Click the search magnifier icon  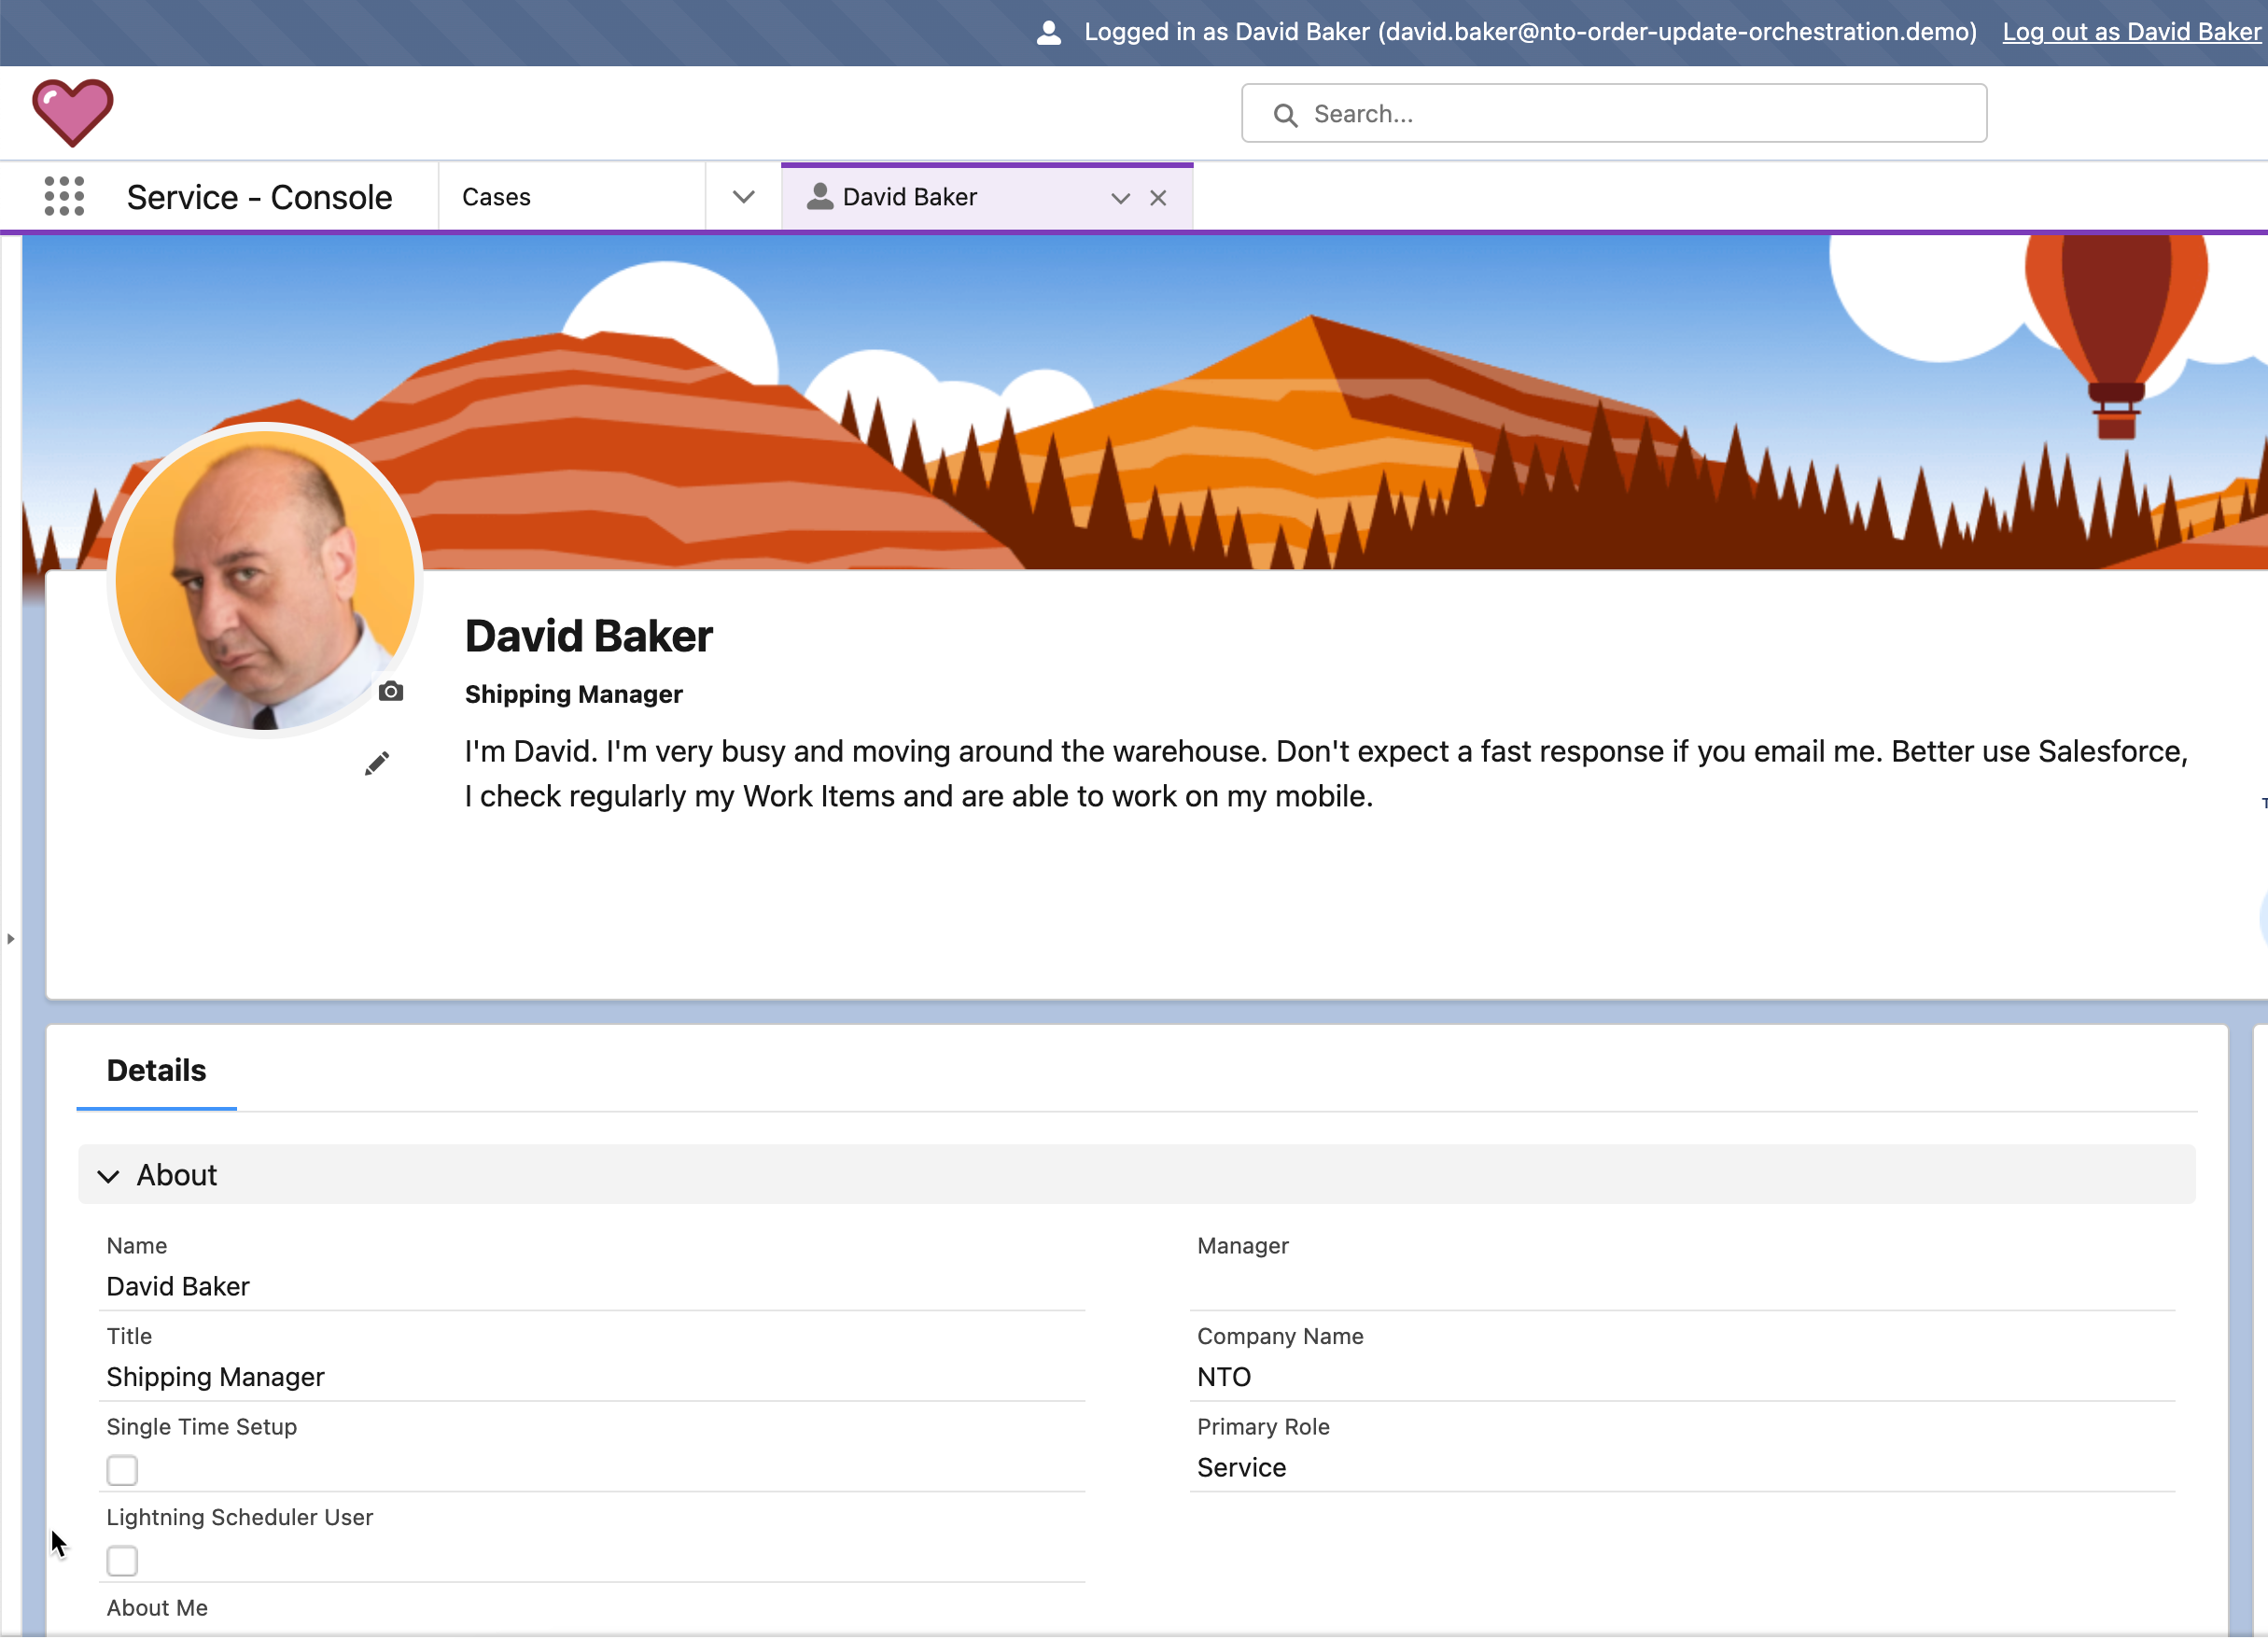(x=1285, y=115)
